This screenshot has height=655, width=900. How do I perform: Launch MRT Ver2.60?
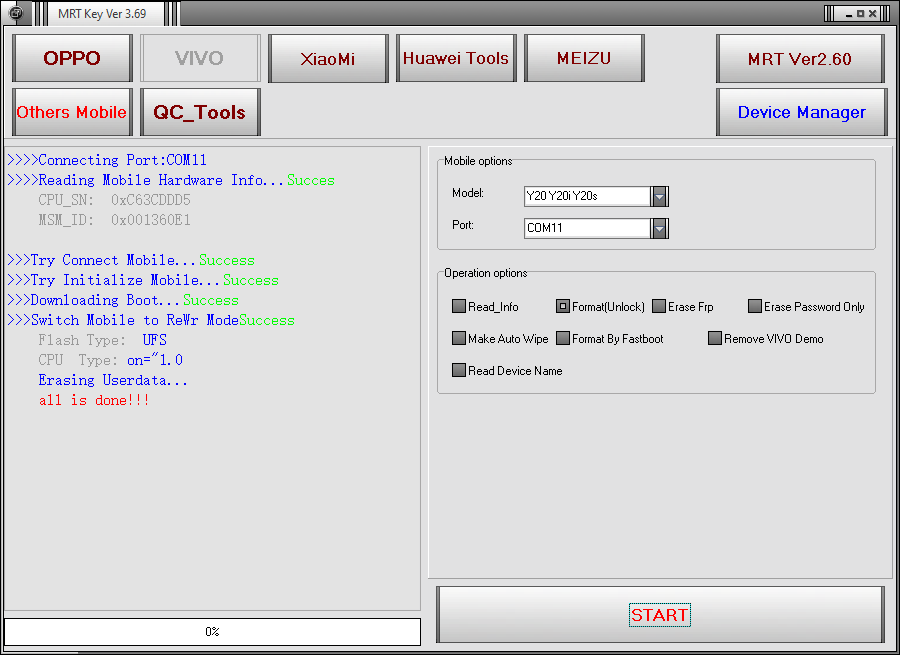point(800,58)
